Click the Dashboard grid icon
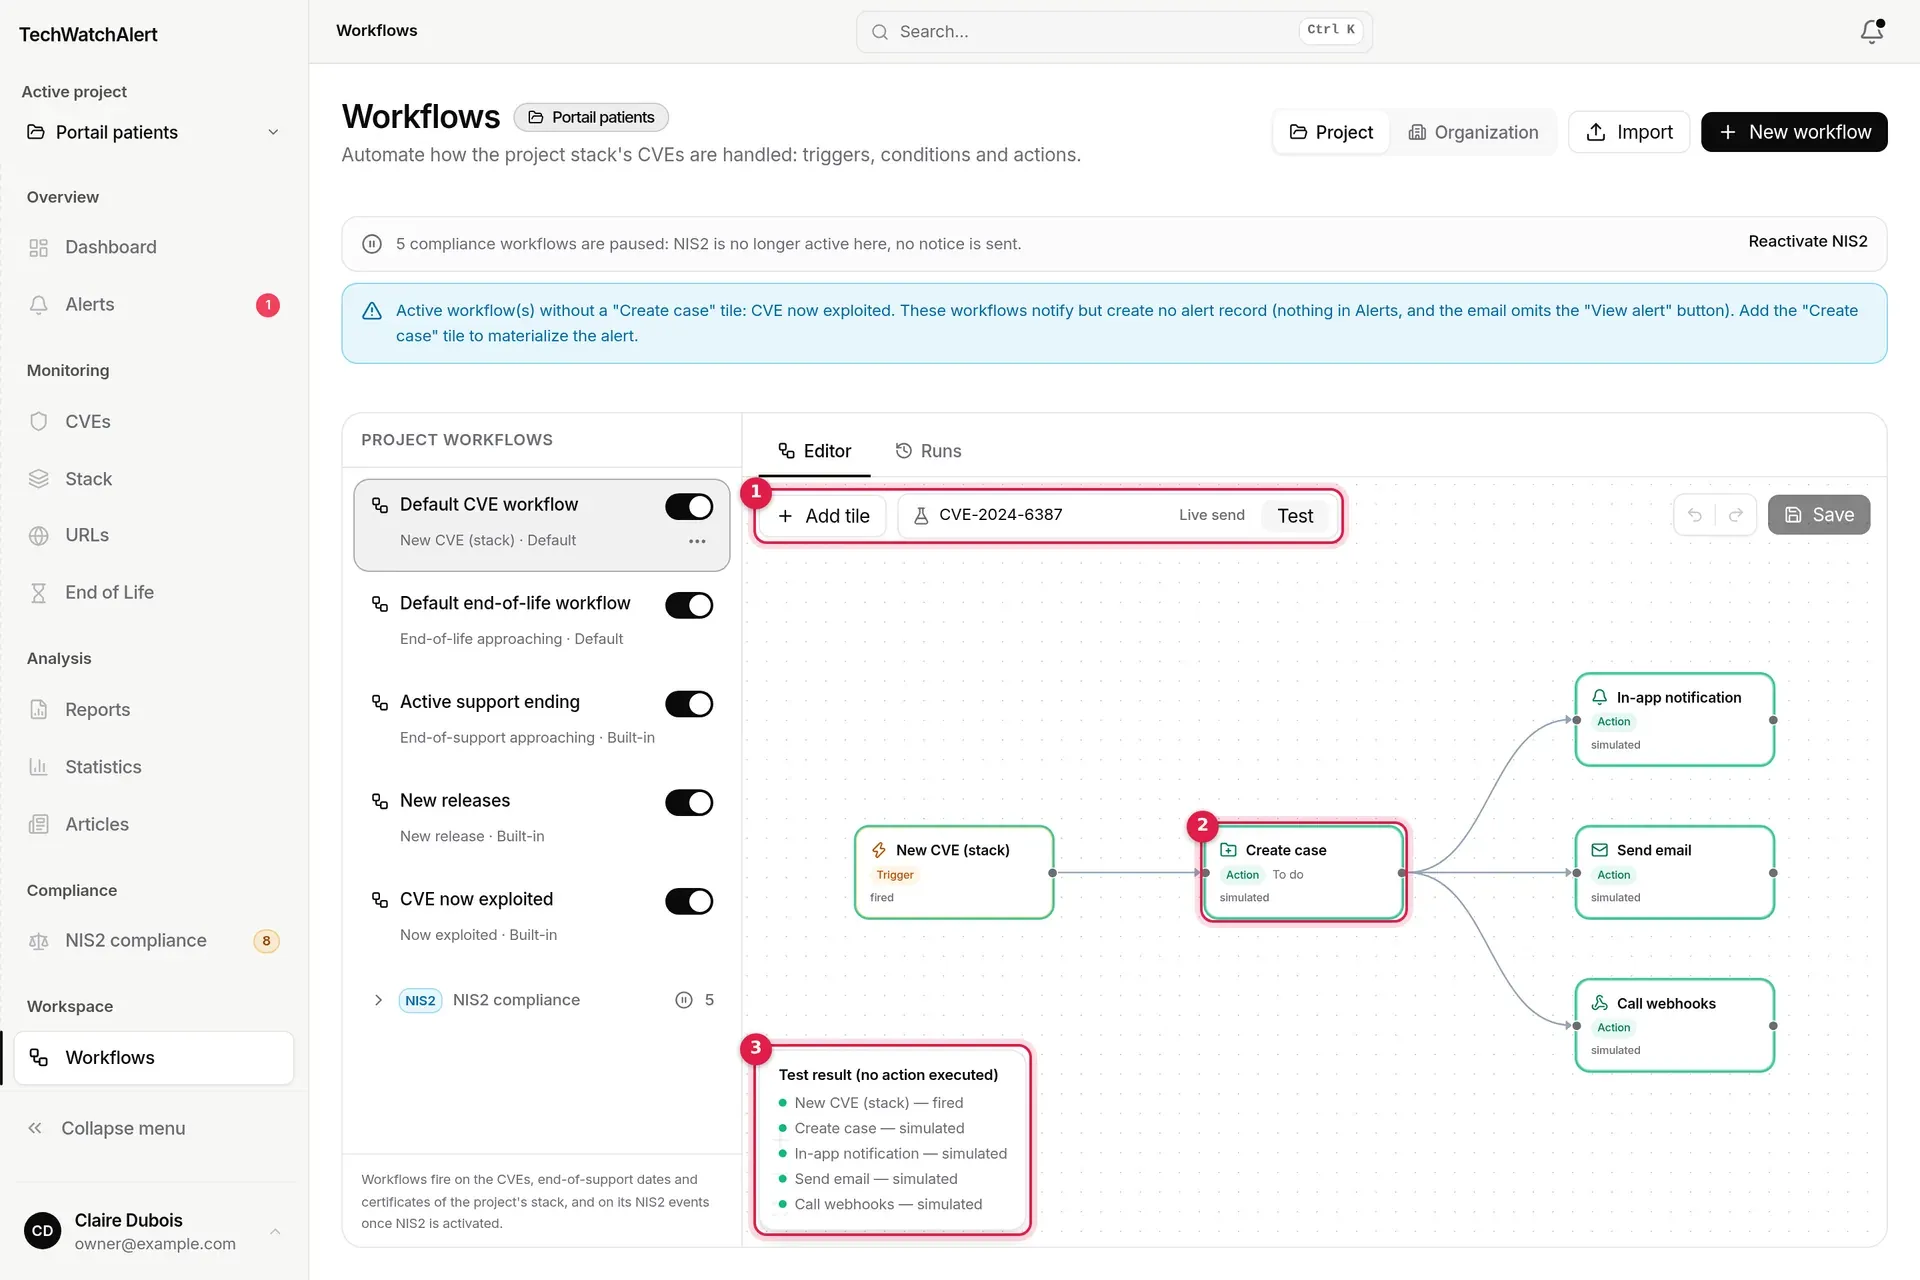The height and width of the screenshot is (1280, 1920). tap(39, 248)
